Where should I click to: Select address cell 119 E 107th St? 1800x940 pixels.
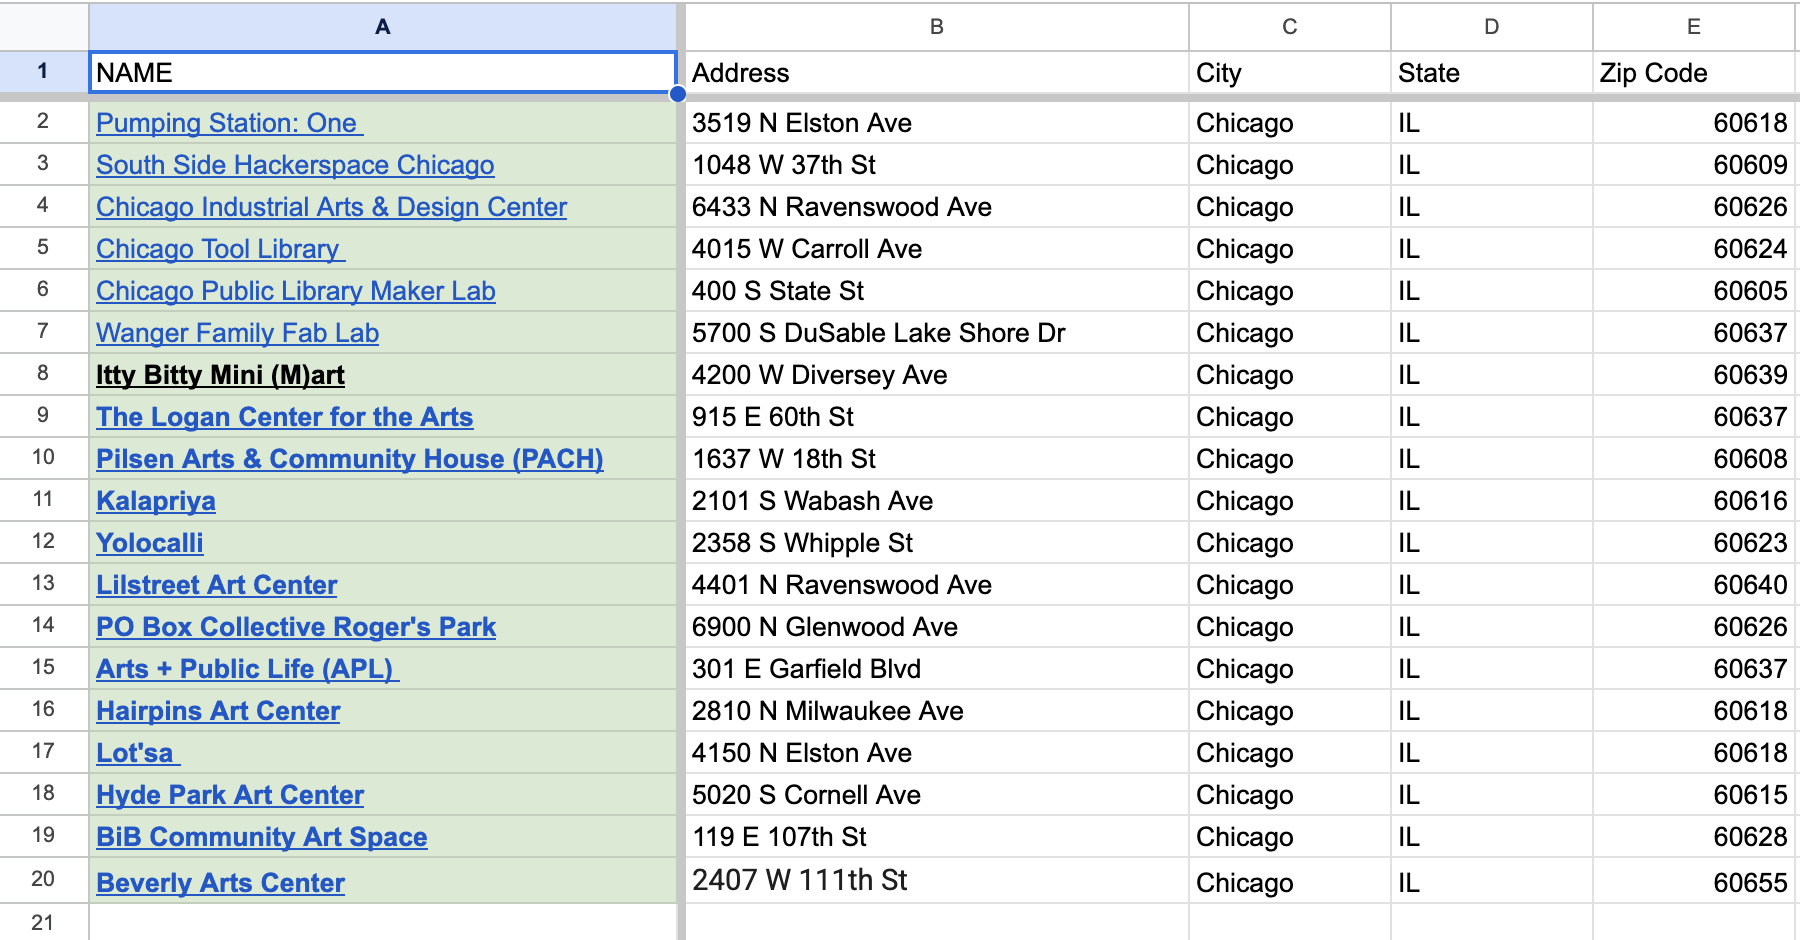[937, 837]
